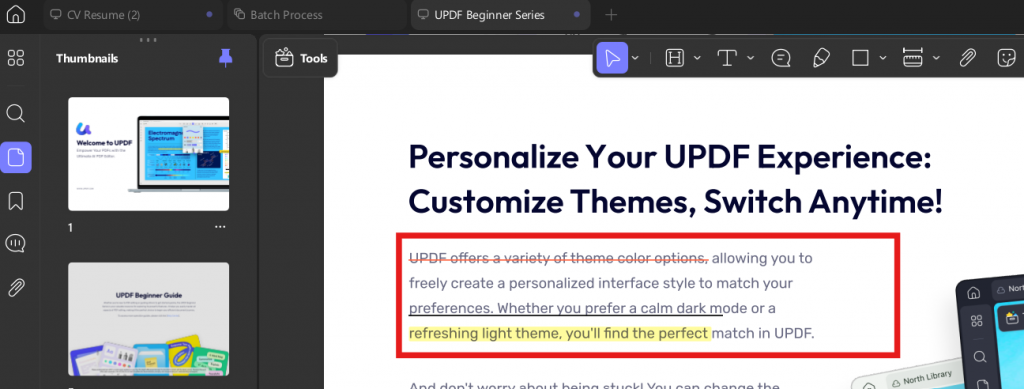Viewport: 1024px width, 389px height.
Task: Expand the shape tool dropdown arrow
Action: [x=883, y=58]
